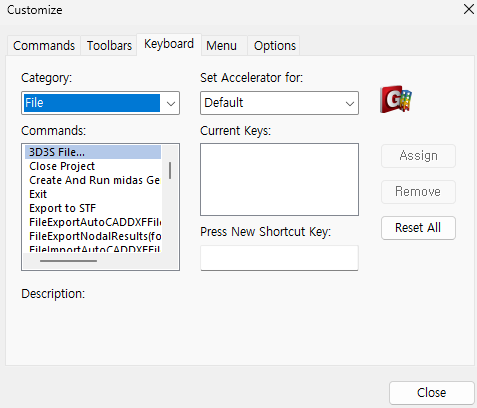
Task: Click the Close button at bottom
Action: [431, 393]
